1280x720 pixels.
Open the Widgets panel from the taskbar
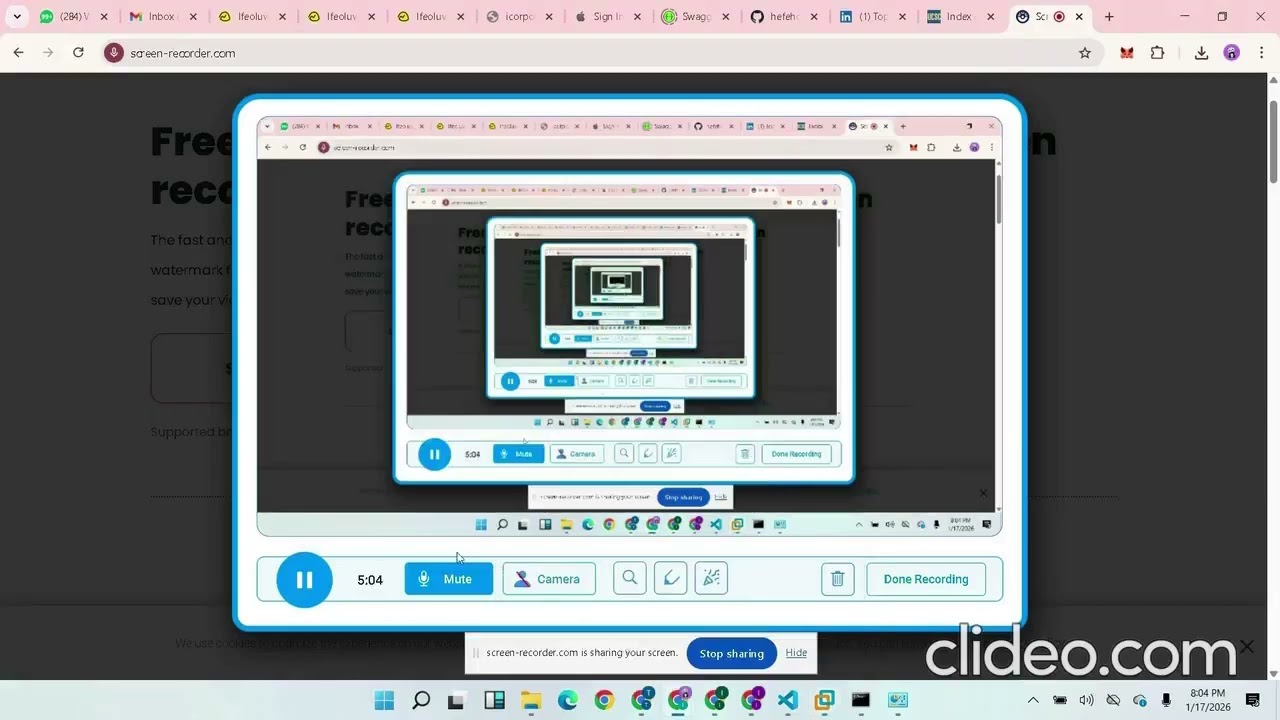(x=494, y=700)
